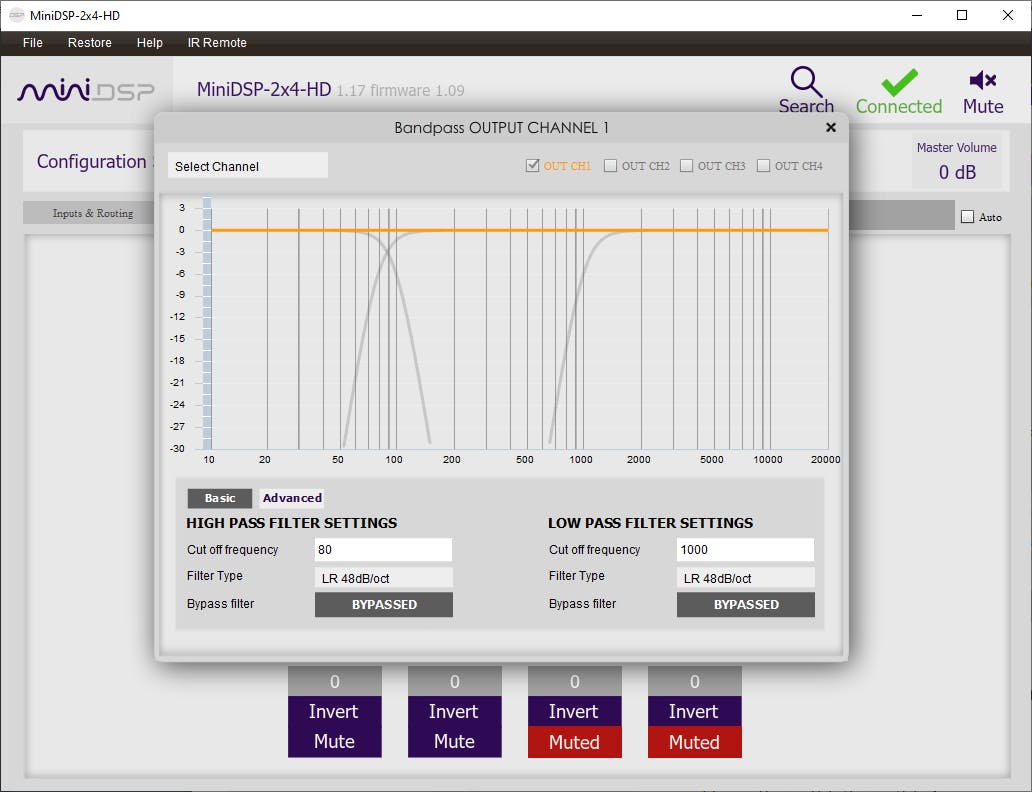The image size is (1032, 792).
Task: Open the Select Channel dropdown
Action: click(x=247, y=166)
